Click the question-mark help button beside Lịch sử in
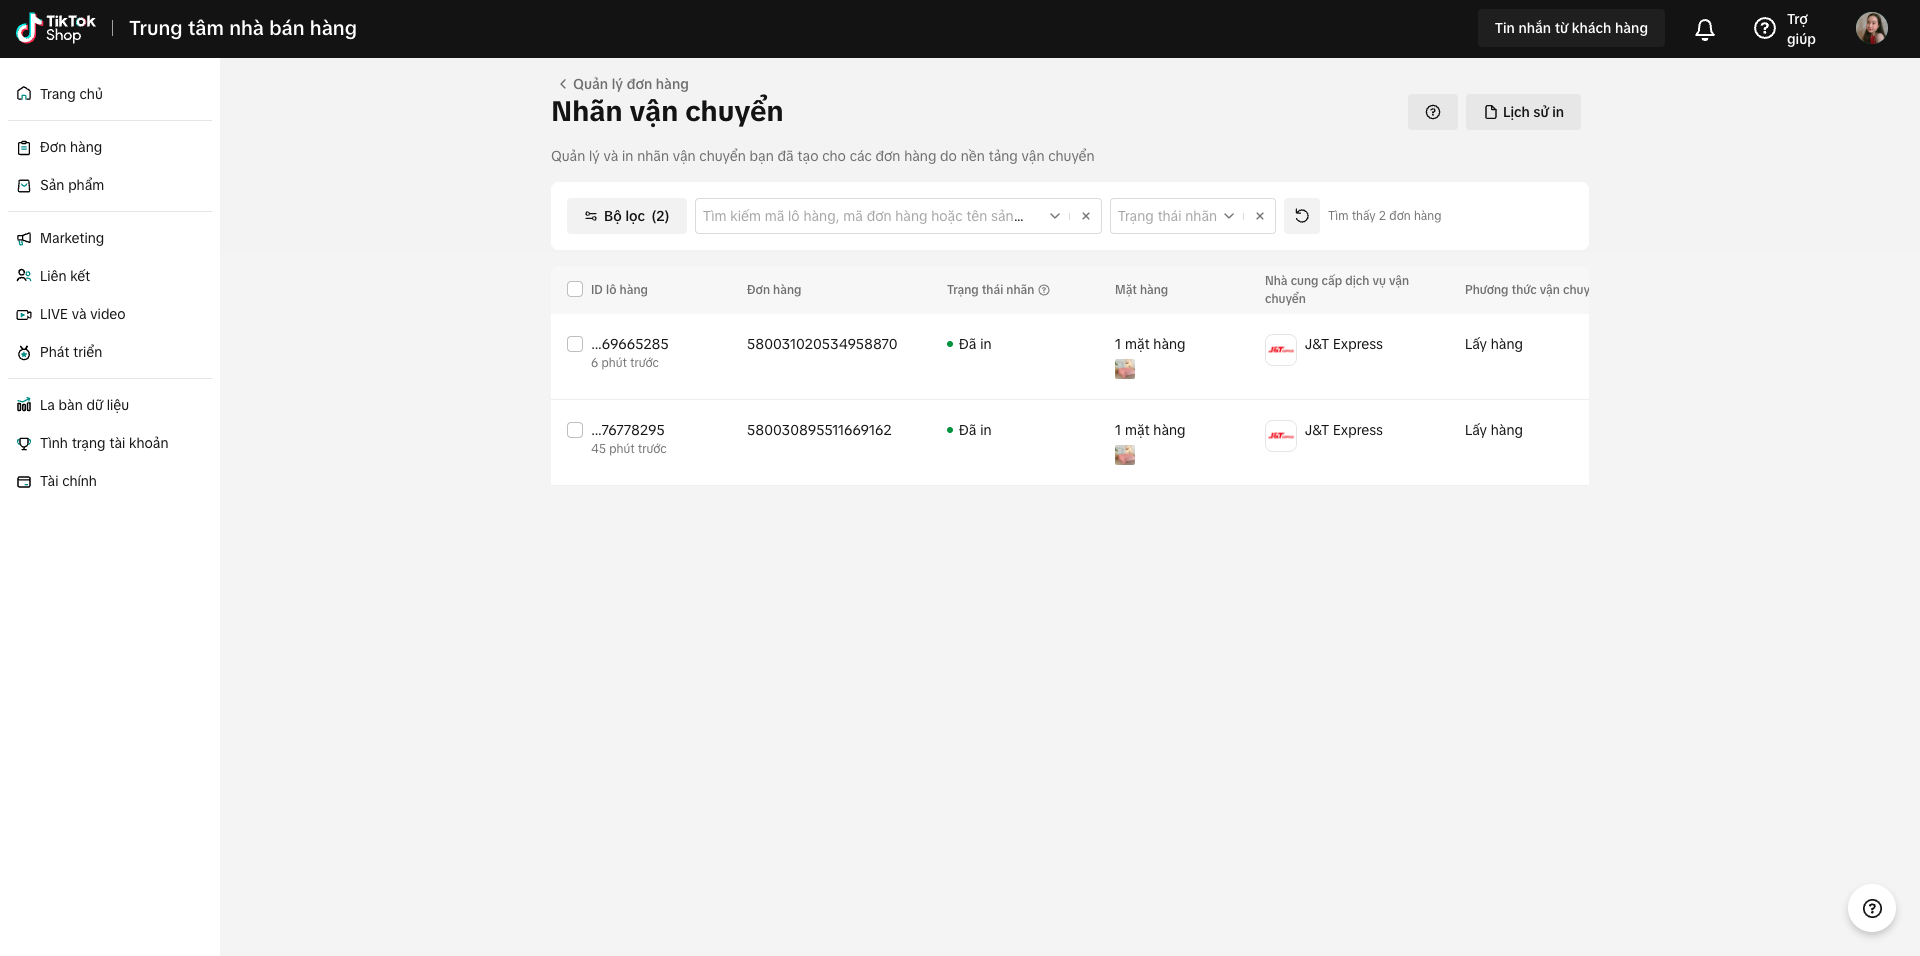The width and height of the screenshot is (1920, 956). [1433, 112]
